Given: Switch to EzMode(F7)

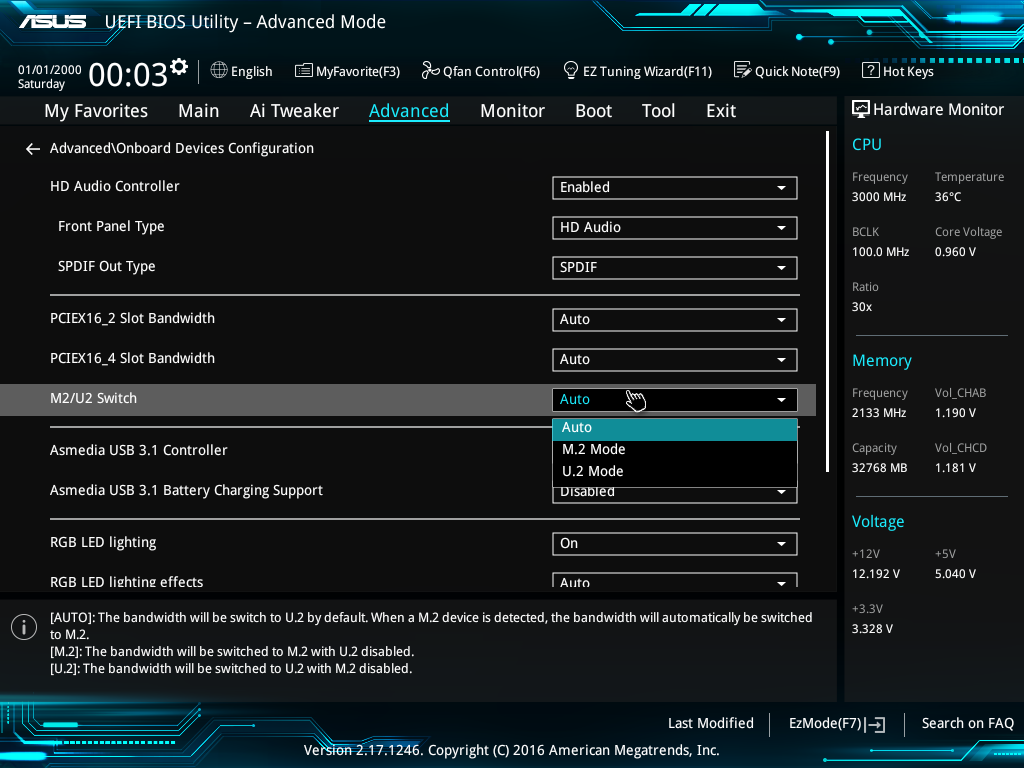Looking at the screenshot, I should (x=837, y=724).
